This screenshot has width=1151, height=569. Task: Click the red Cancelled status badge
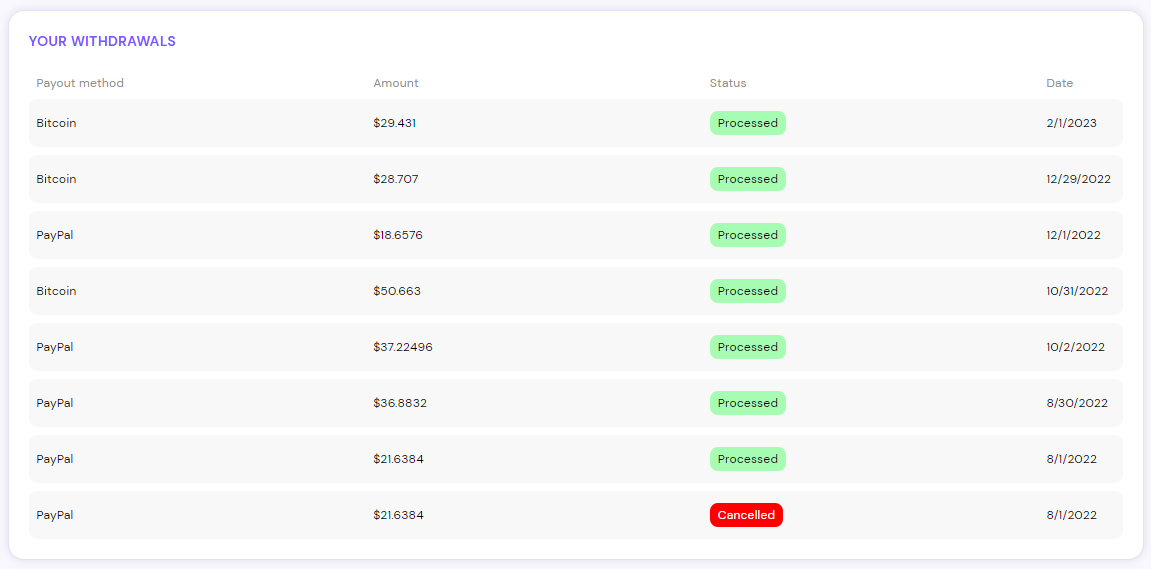746,515
